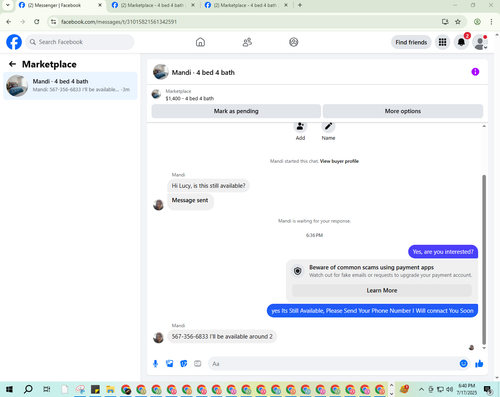Open File Explorer from the taskbar
500x397 pixels.
point(110,389)
